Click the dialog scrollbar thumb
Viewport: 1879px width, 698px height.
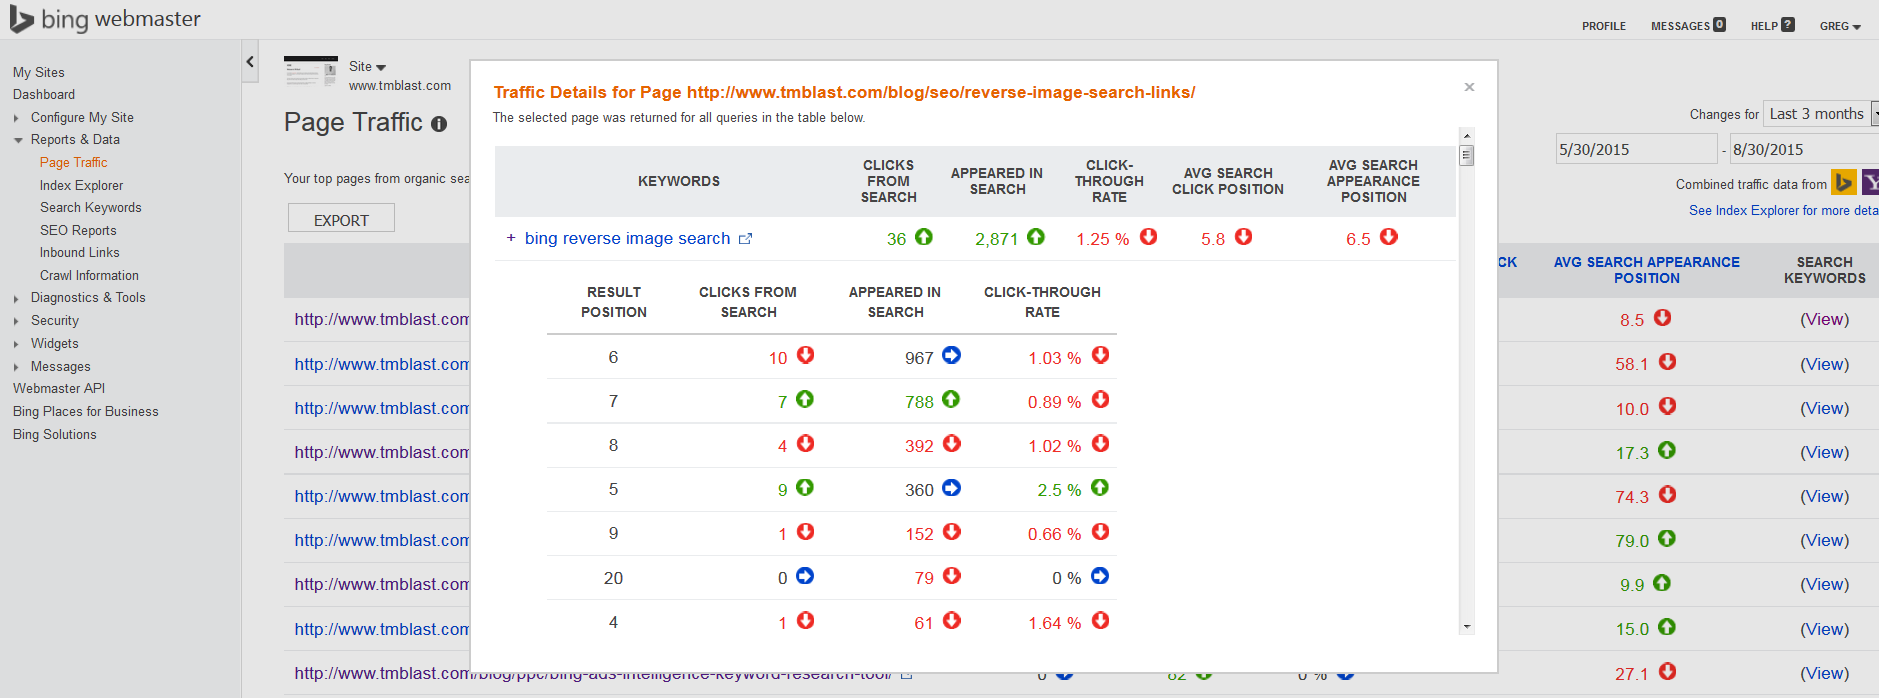pyautogui.click(x=1466, y=155)
